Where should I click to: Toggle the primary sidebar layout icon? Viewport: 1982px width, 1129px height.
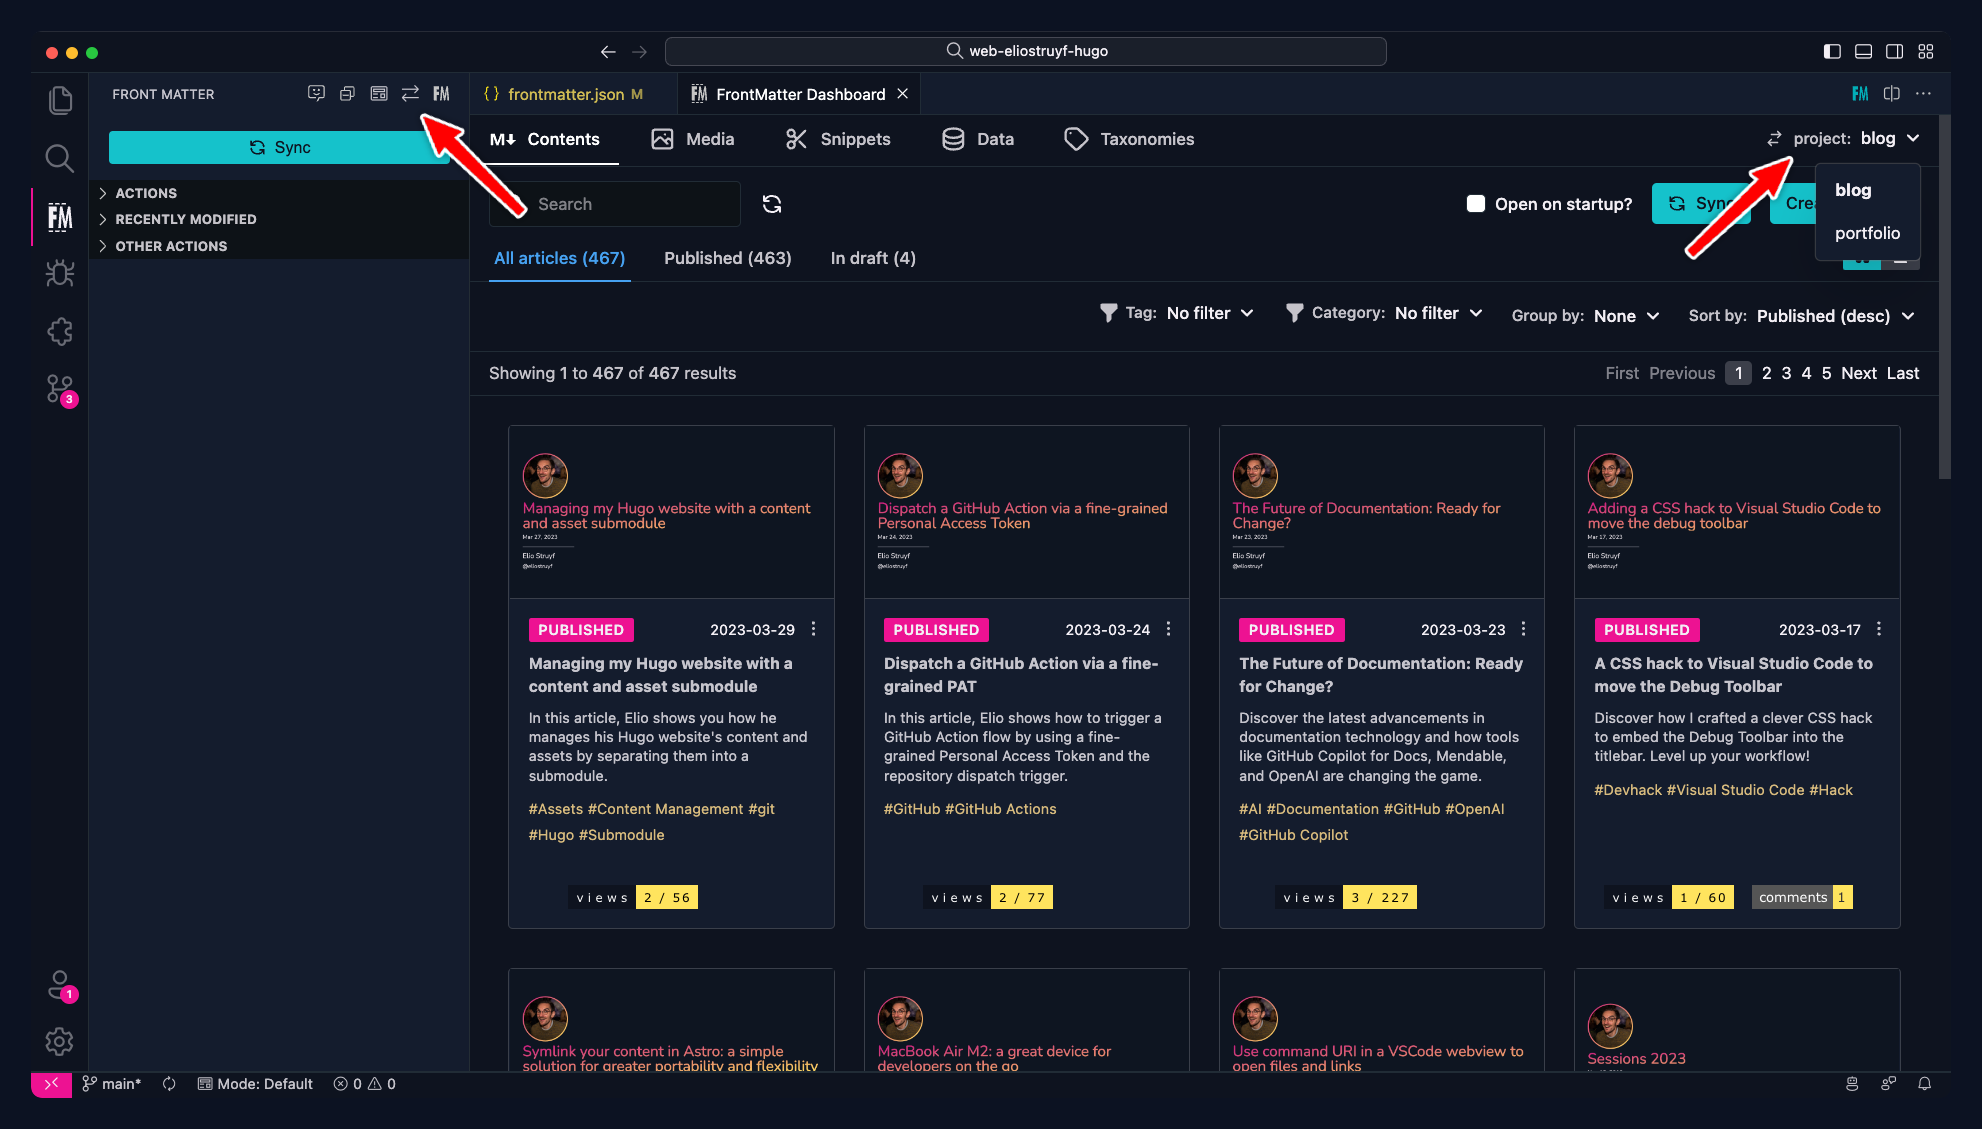[x=1832, y=51]
